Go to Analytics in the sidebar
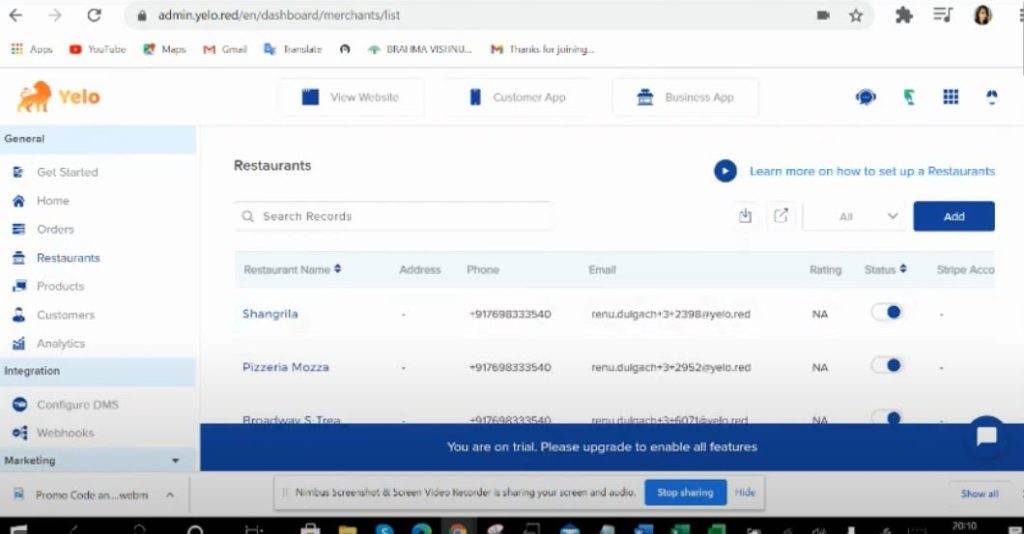 coord(60,343)
